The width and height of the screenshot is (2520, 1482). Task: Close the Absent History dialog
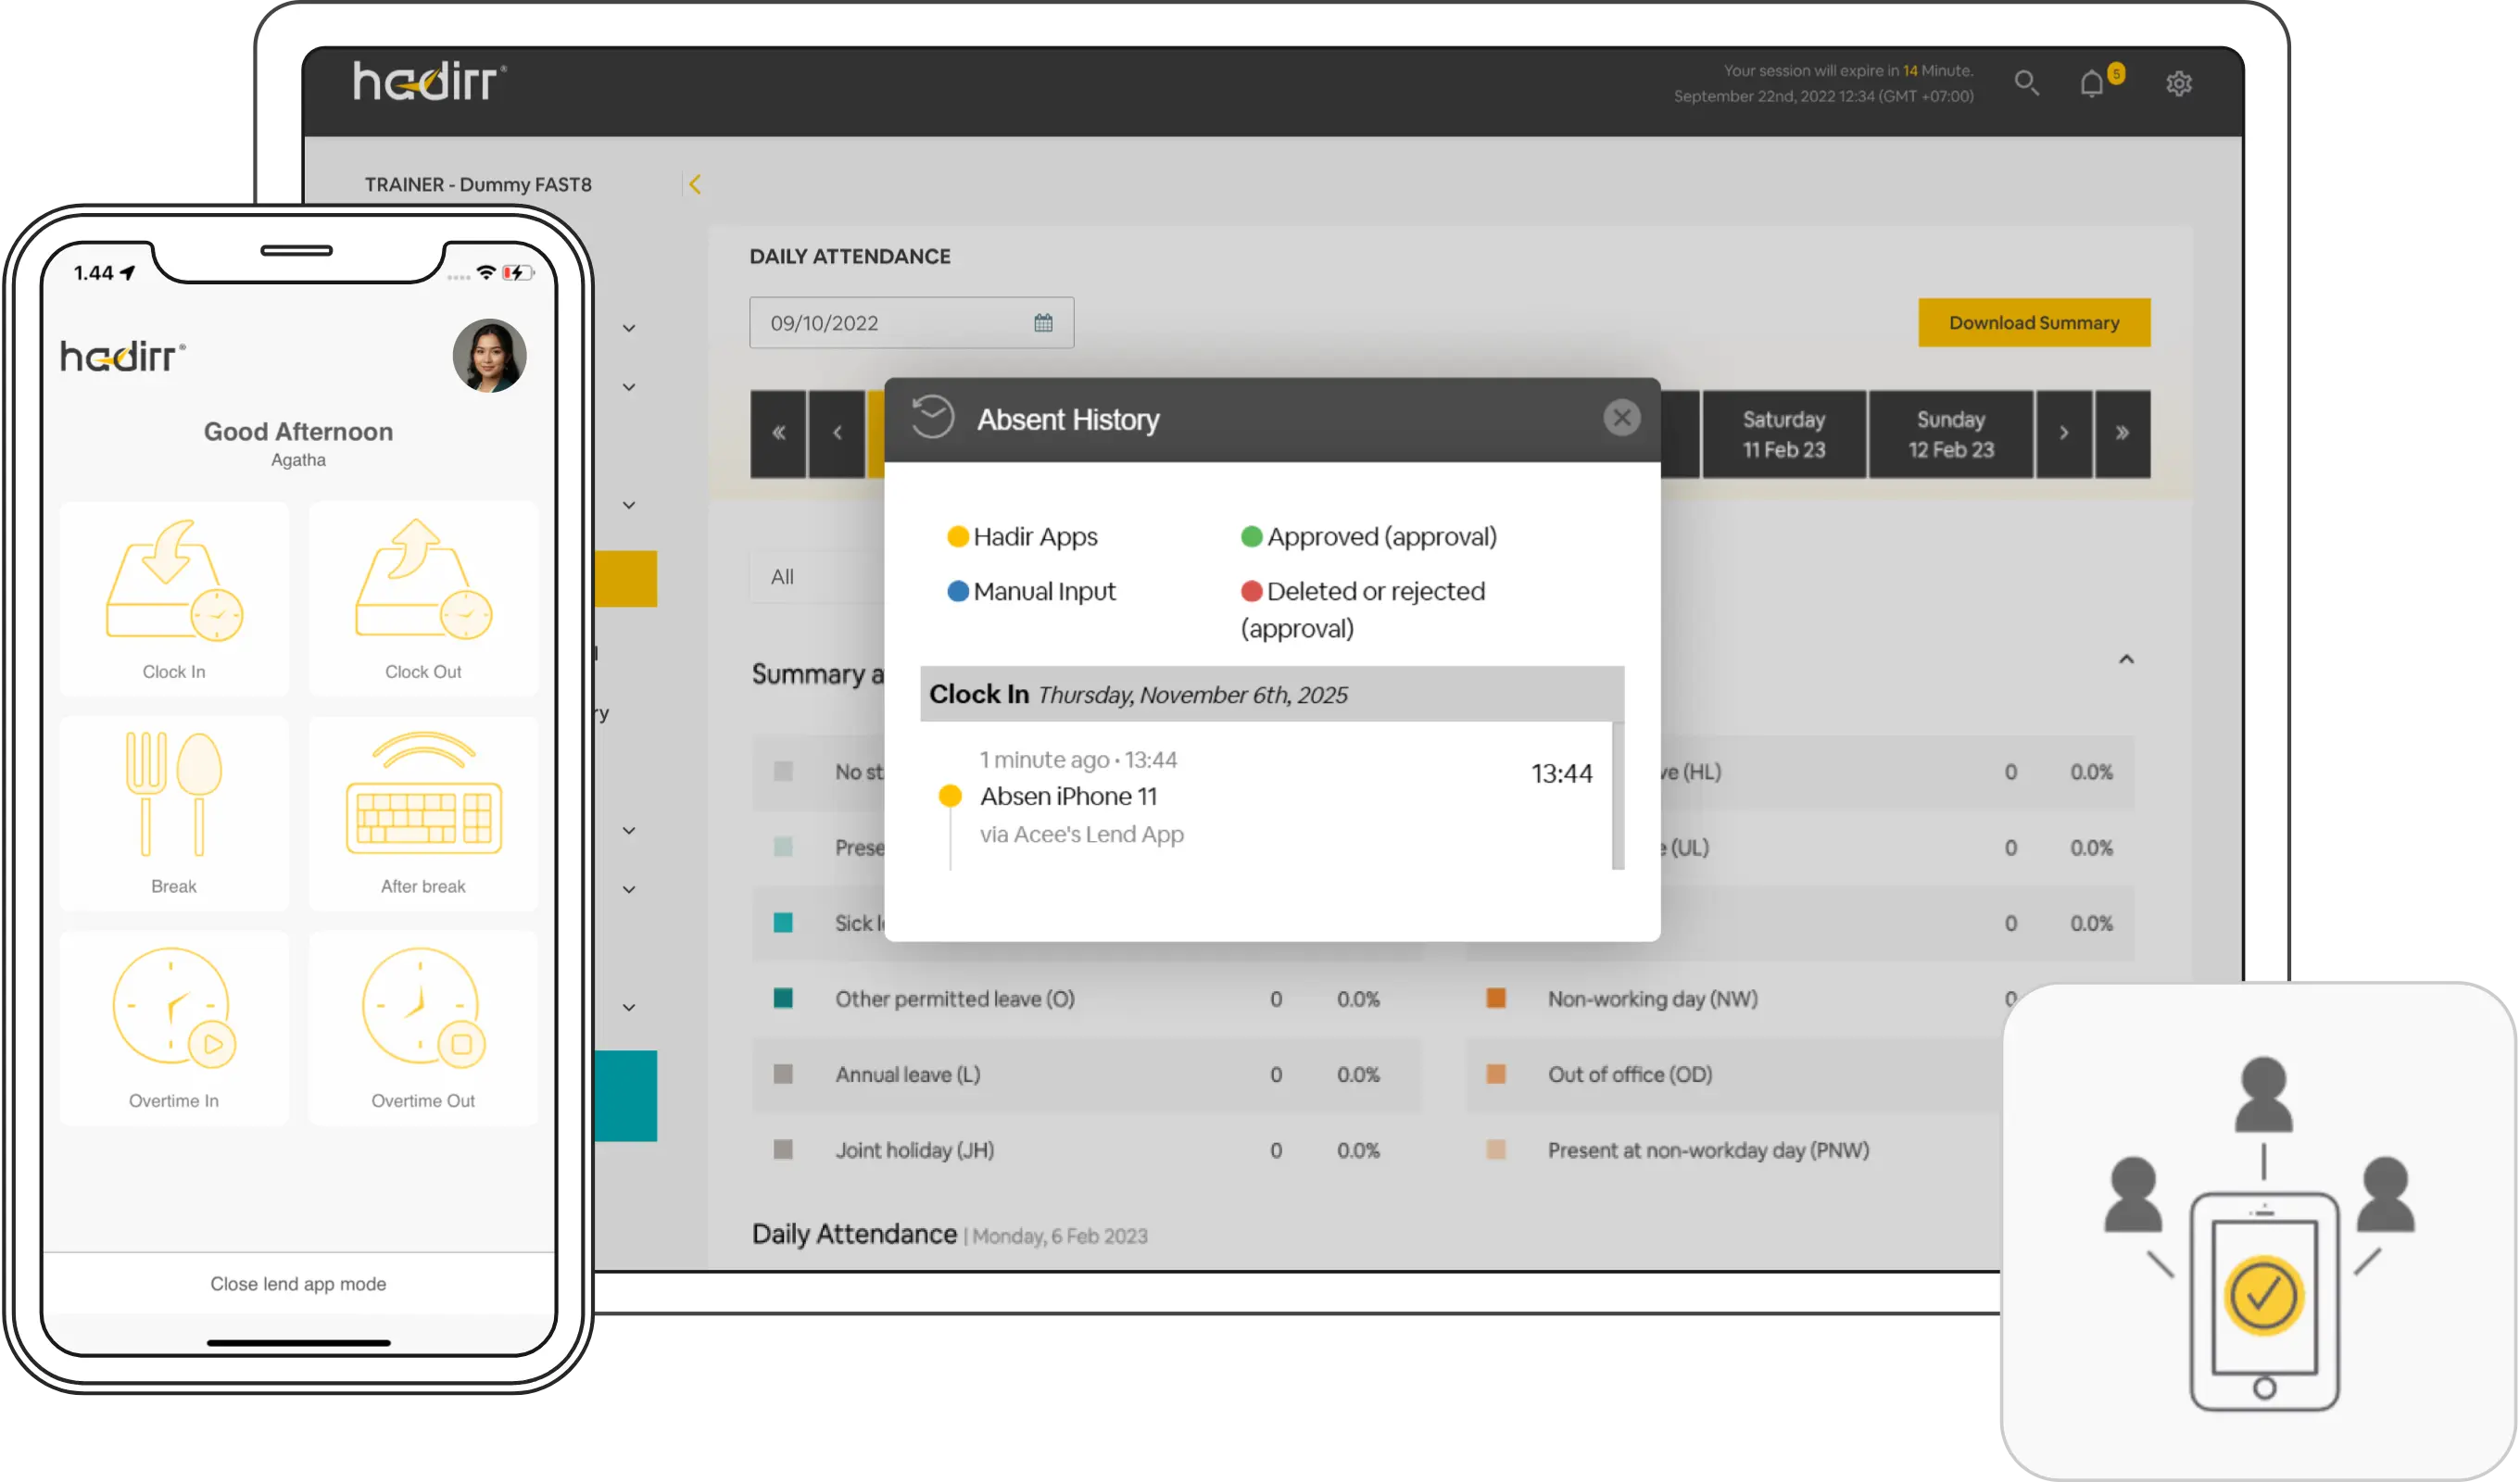[x=1621, y=418]
